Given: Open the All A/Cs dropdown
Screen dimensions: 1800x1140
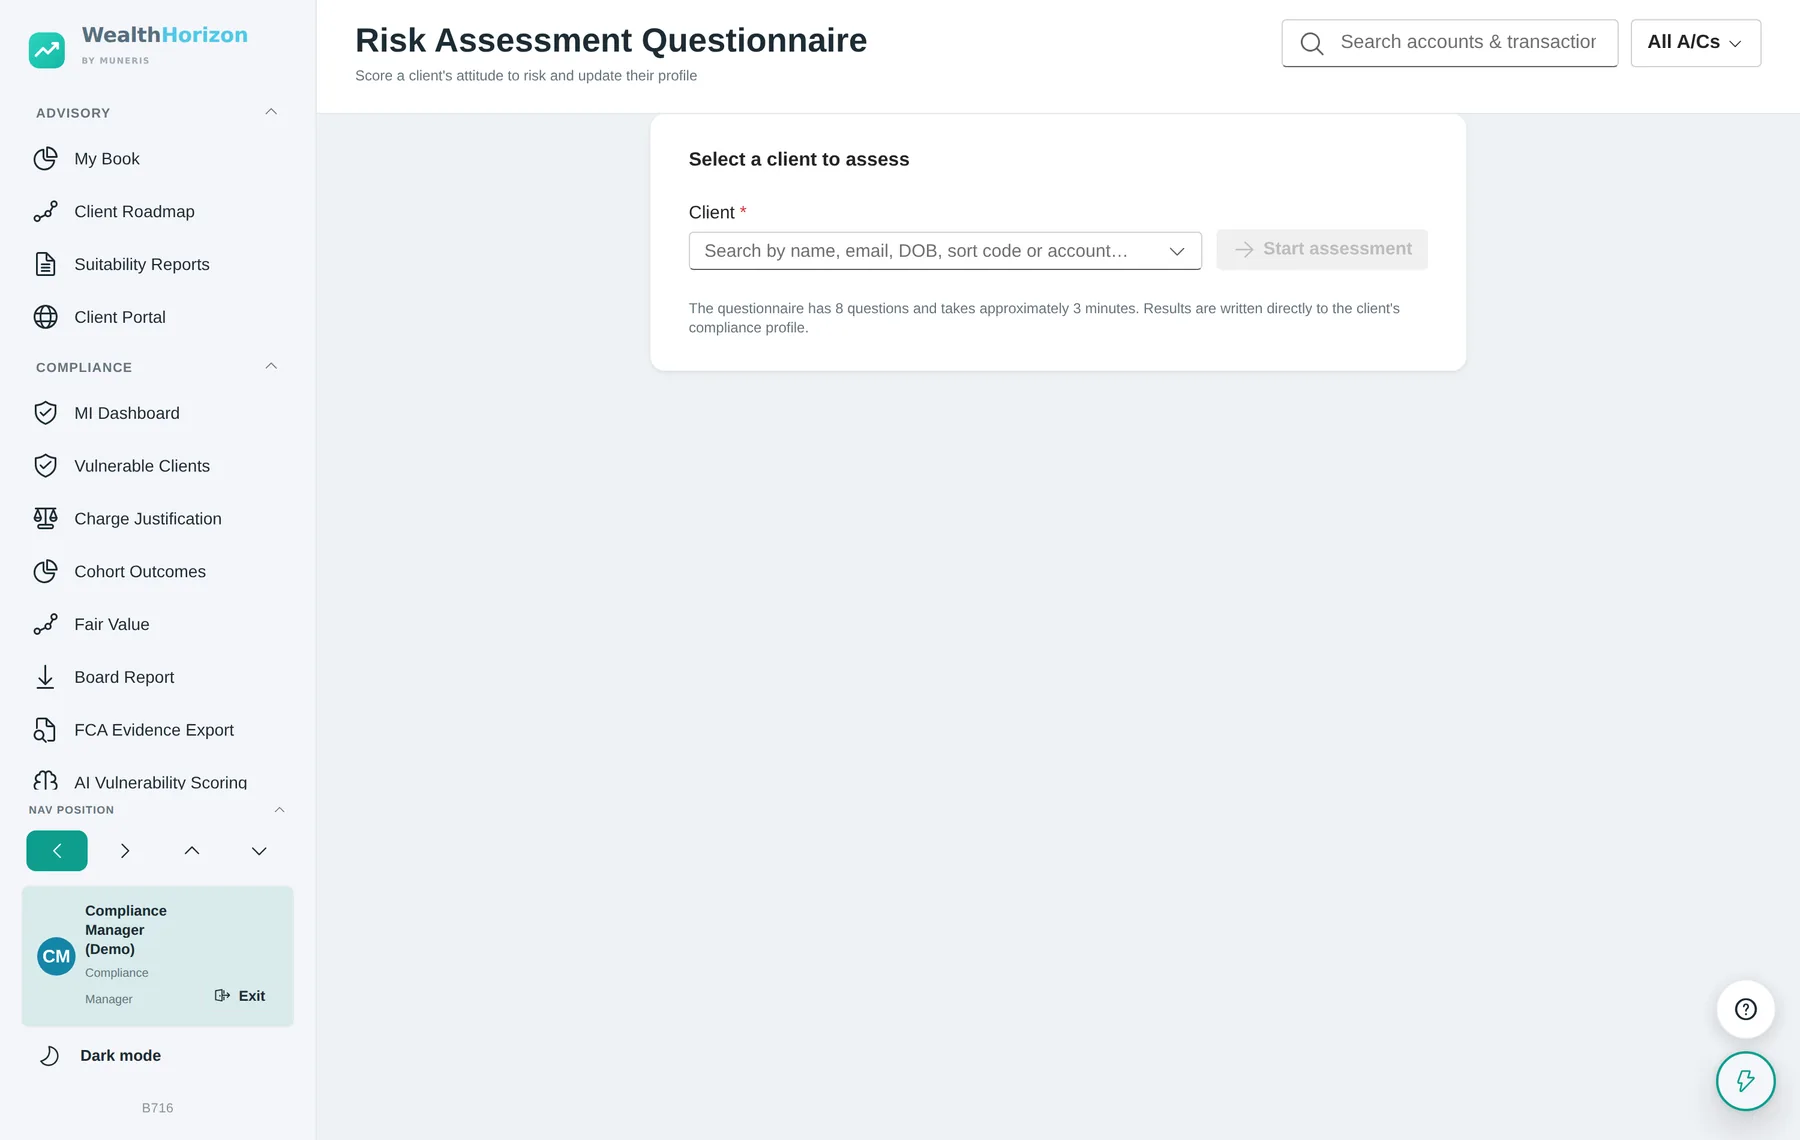Looking at the screenshot, I should [1695, 43].
